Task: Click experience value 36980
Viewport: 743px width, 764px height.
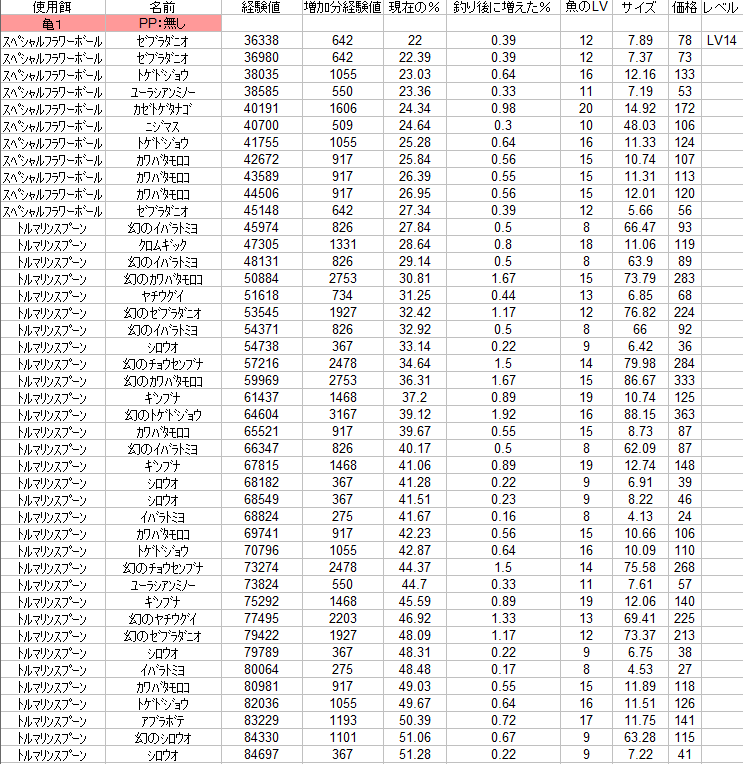Action: (261, 57)
